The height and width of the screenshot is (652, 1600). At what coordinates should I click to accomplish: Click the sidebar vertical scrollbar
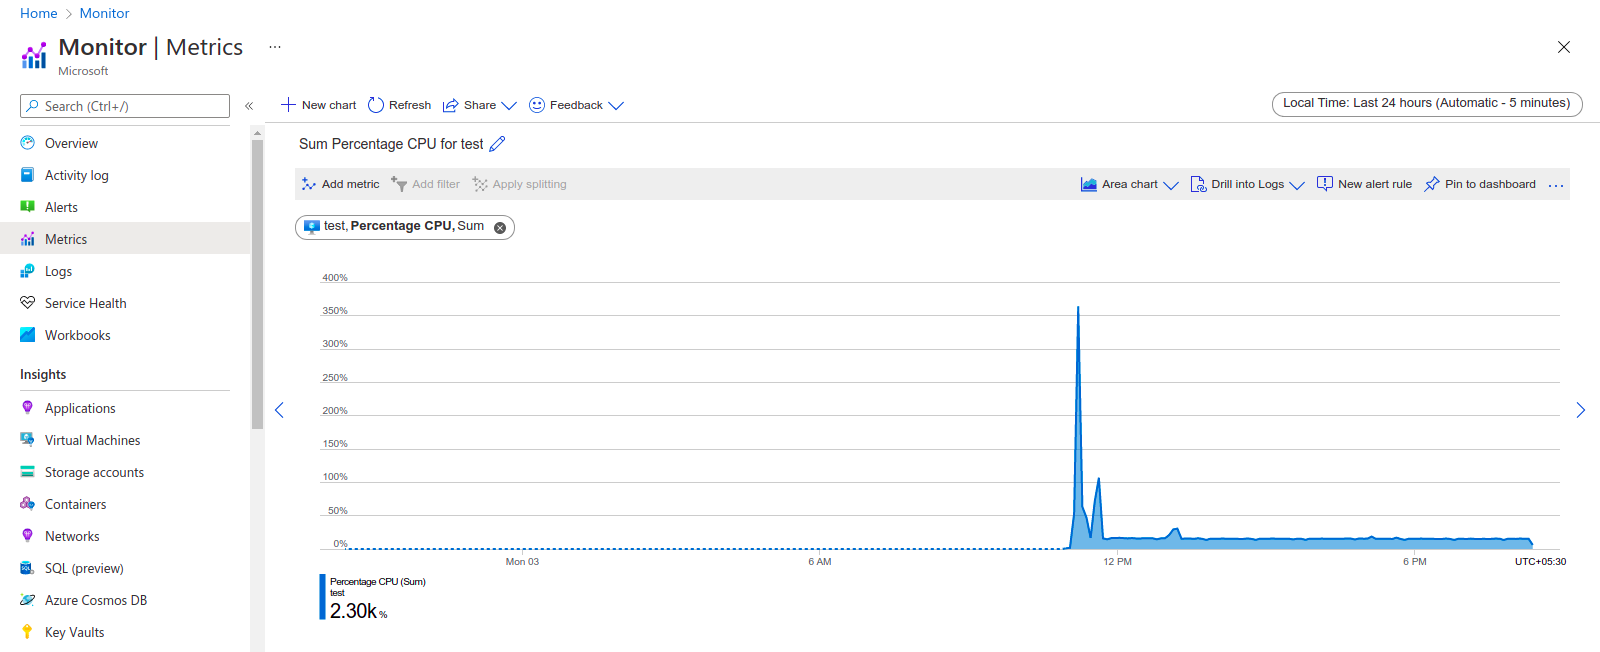click(x=257, y=284)
